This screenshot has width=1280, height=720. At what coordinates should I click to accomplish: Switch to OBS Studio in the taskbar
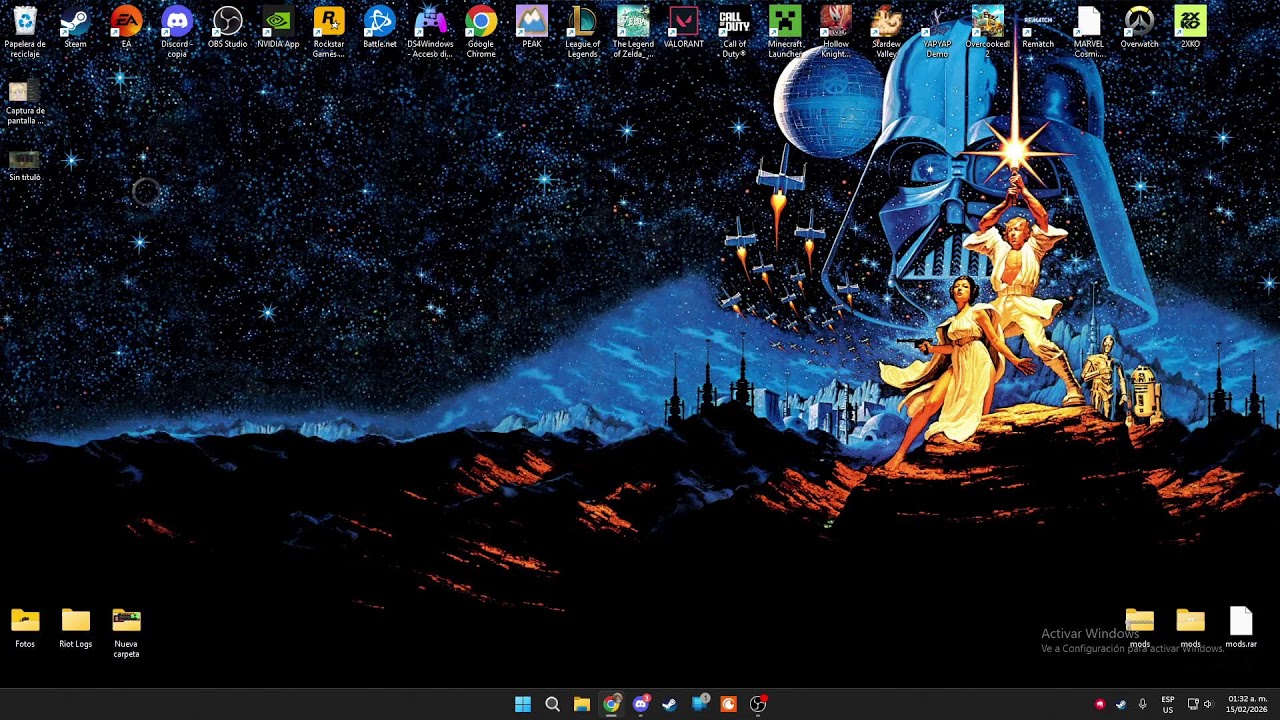tap(758, 704)
